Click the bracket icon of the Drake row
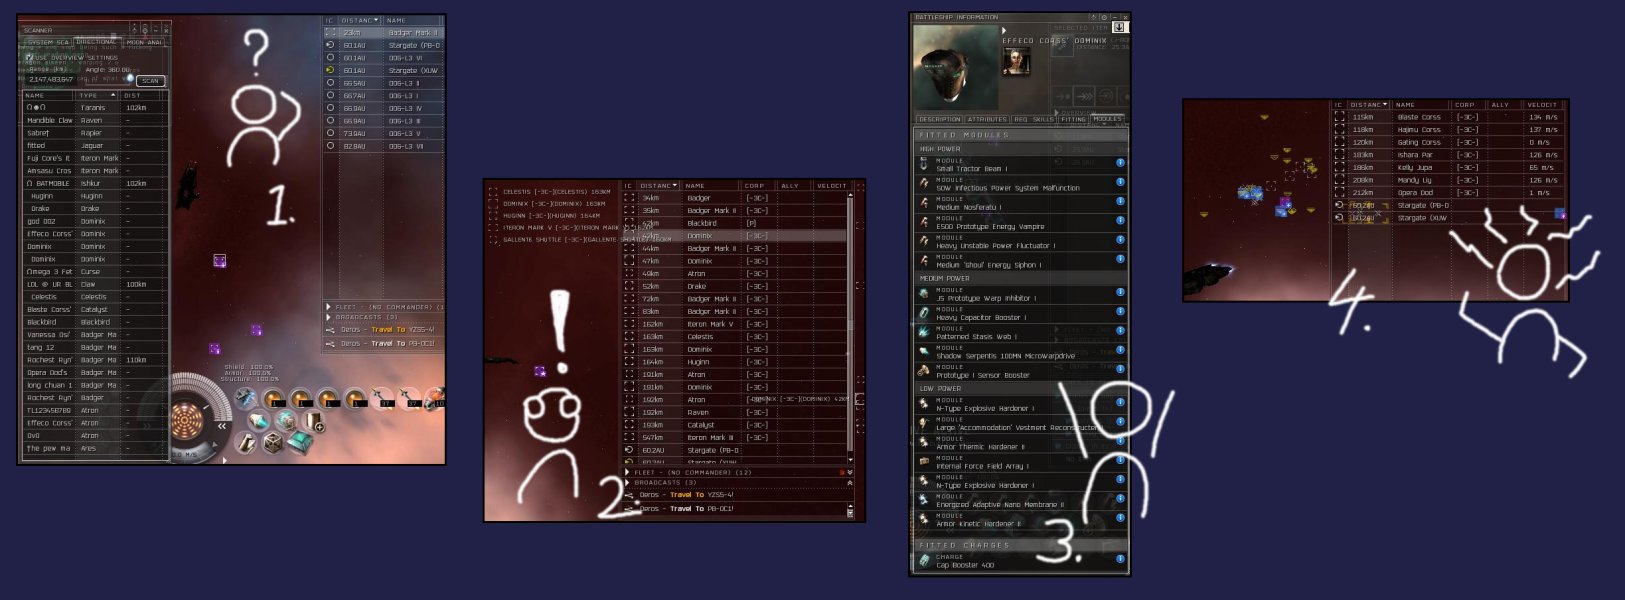The height and width of the screenshot is (600, 1625). (629, 286)
